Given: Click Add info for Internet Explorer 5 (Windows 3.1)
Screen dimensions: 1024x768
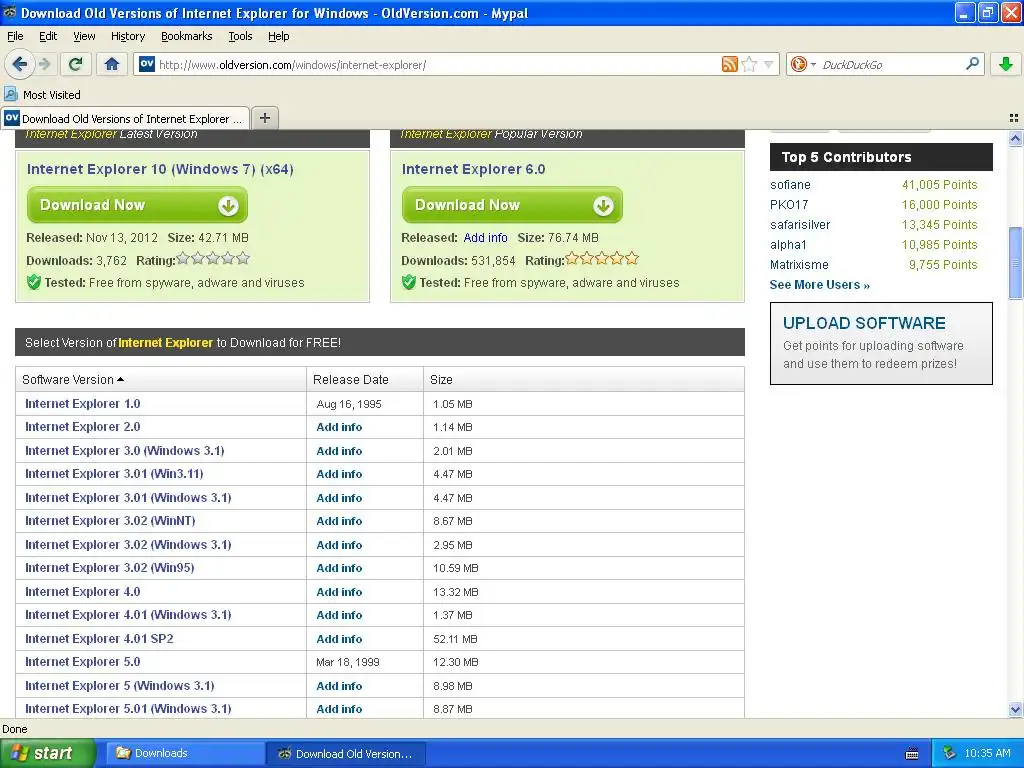Looking at the screenshot, I should (x=339, y=686).
